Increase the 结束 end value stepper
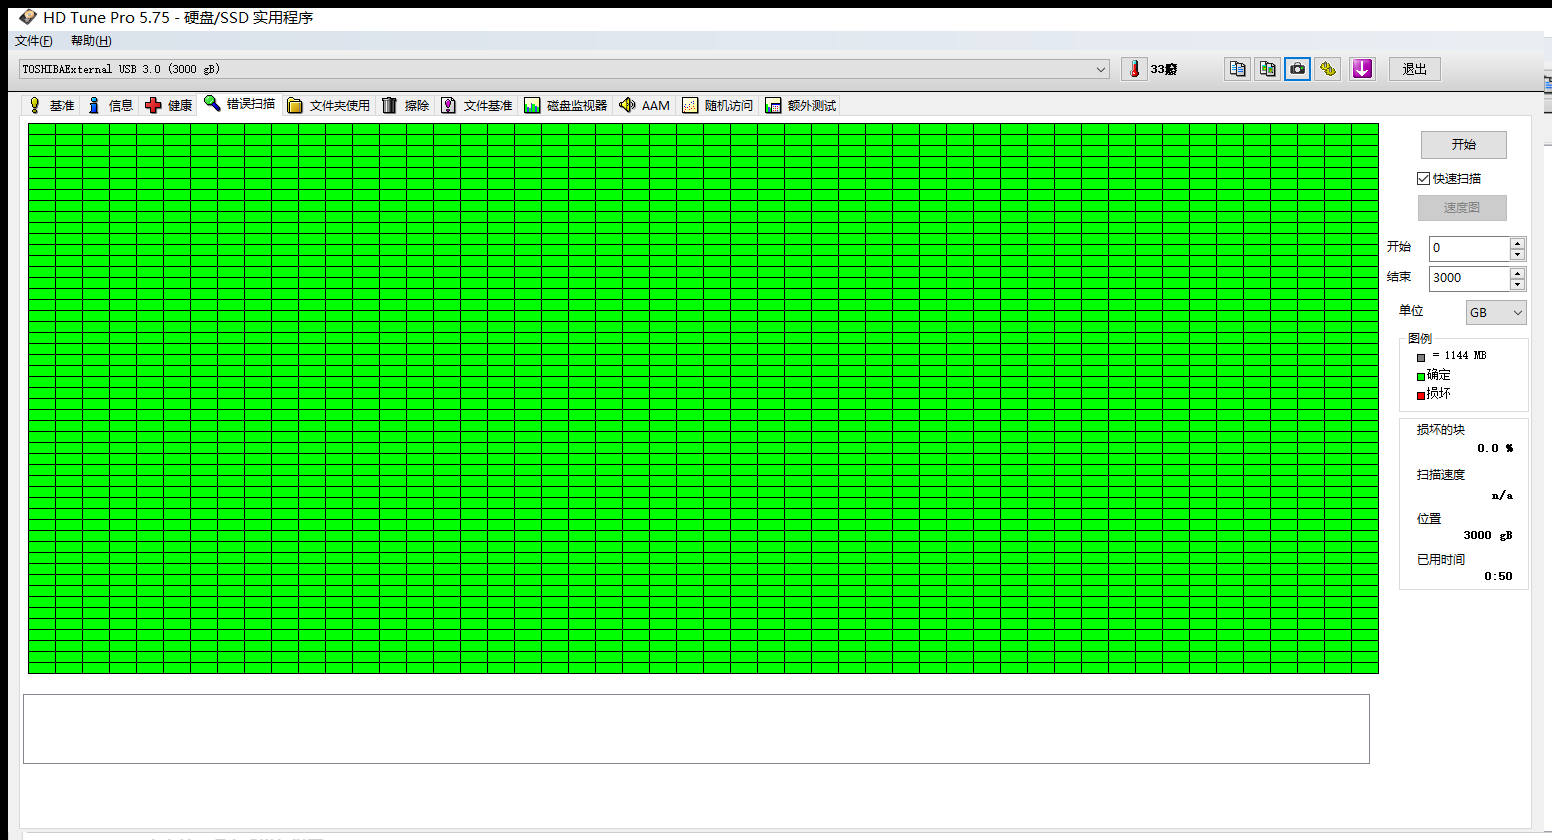Screen dimensions: 1552x840 point(1517,273)
